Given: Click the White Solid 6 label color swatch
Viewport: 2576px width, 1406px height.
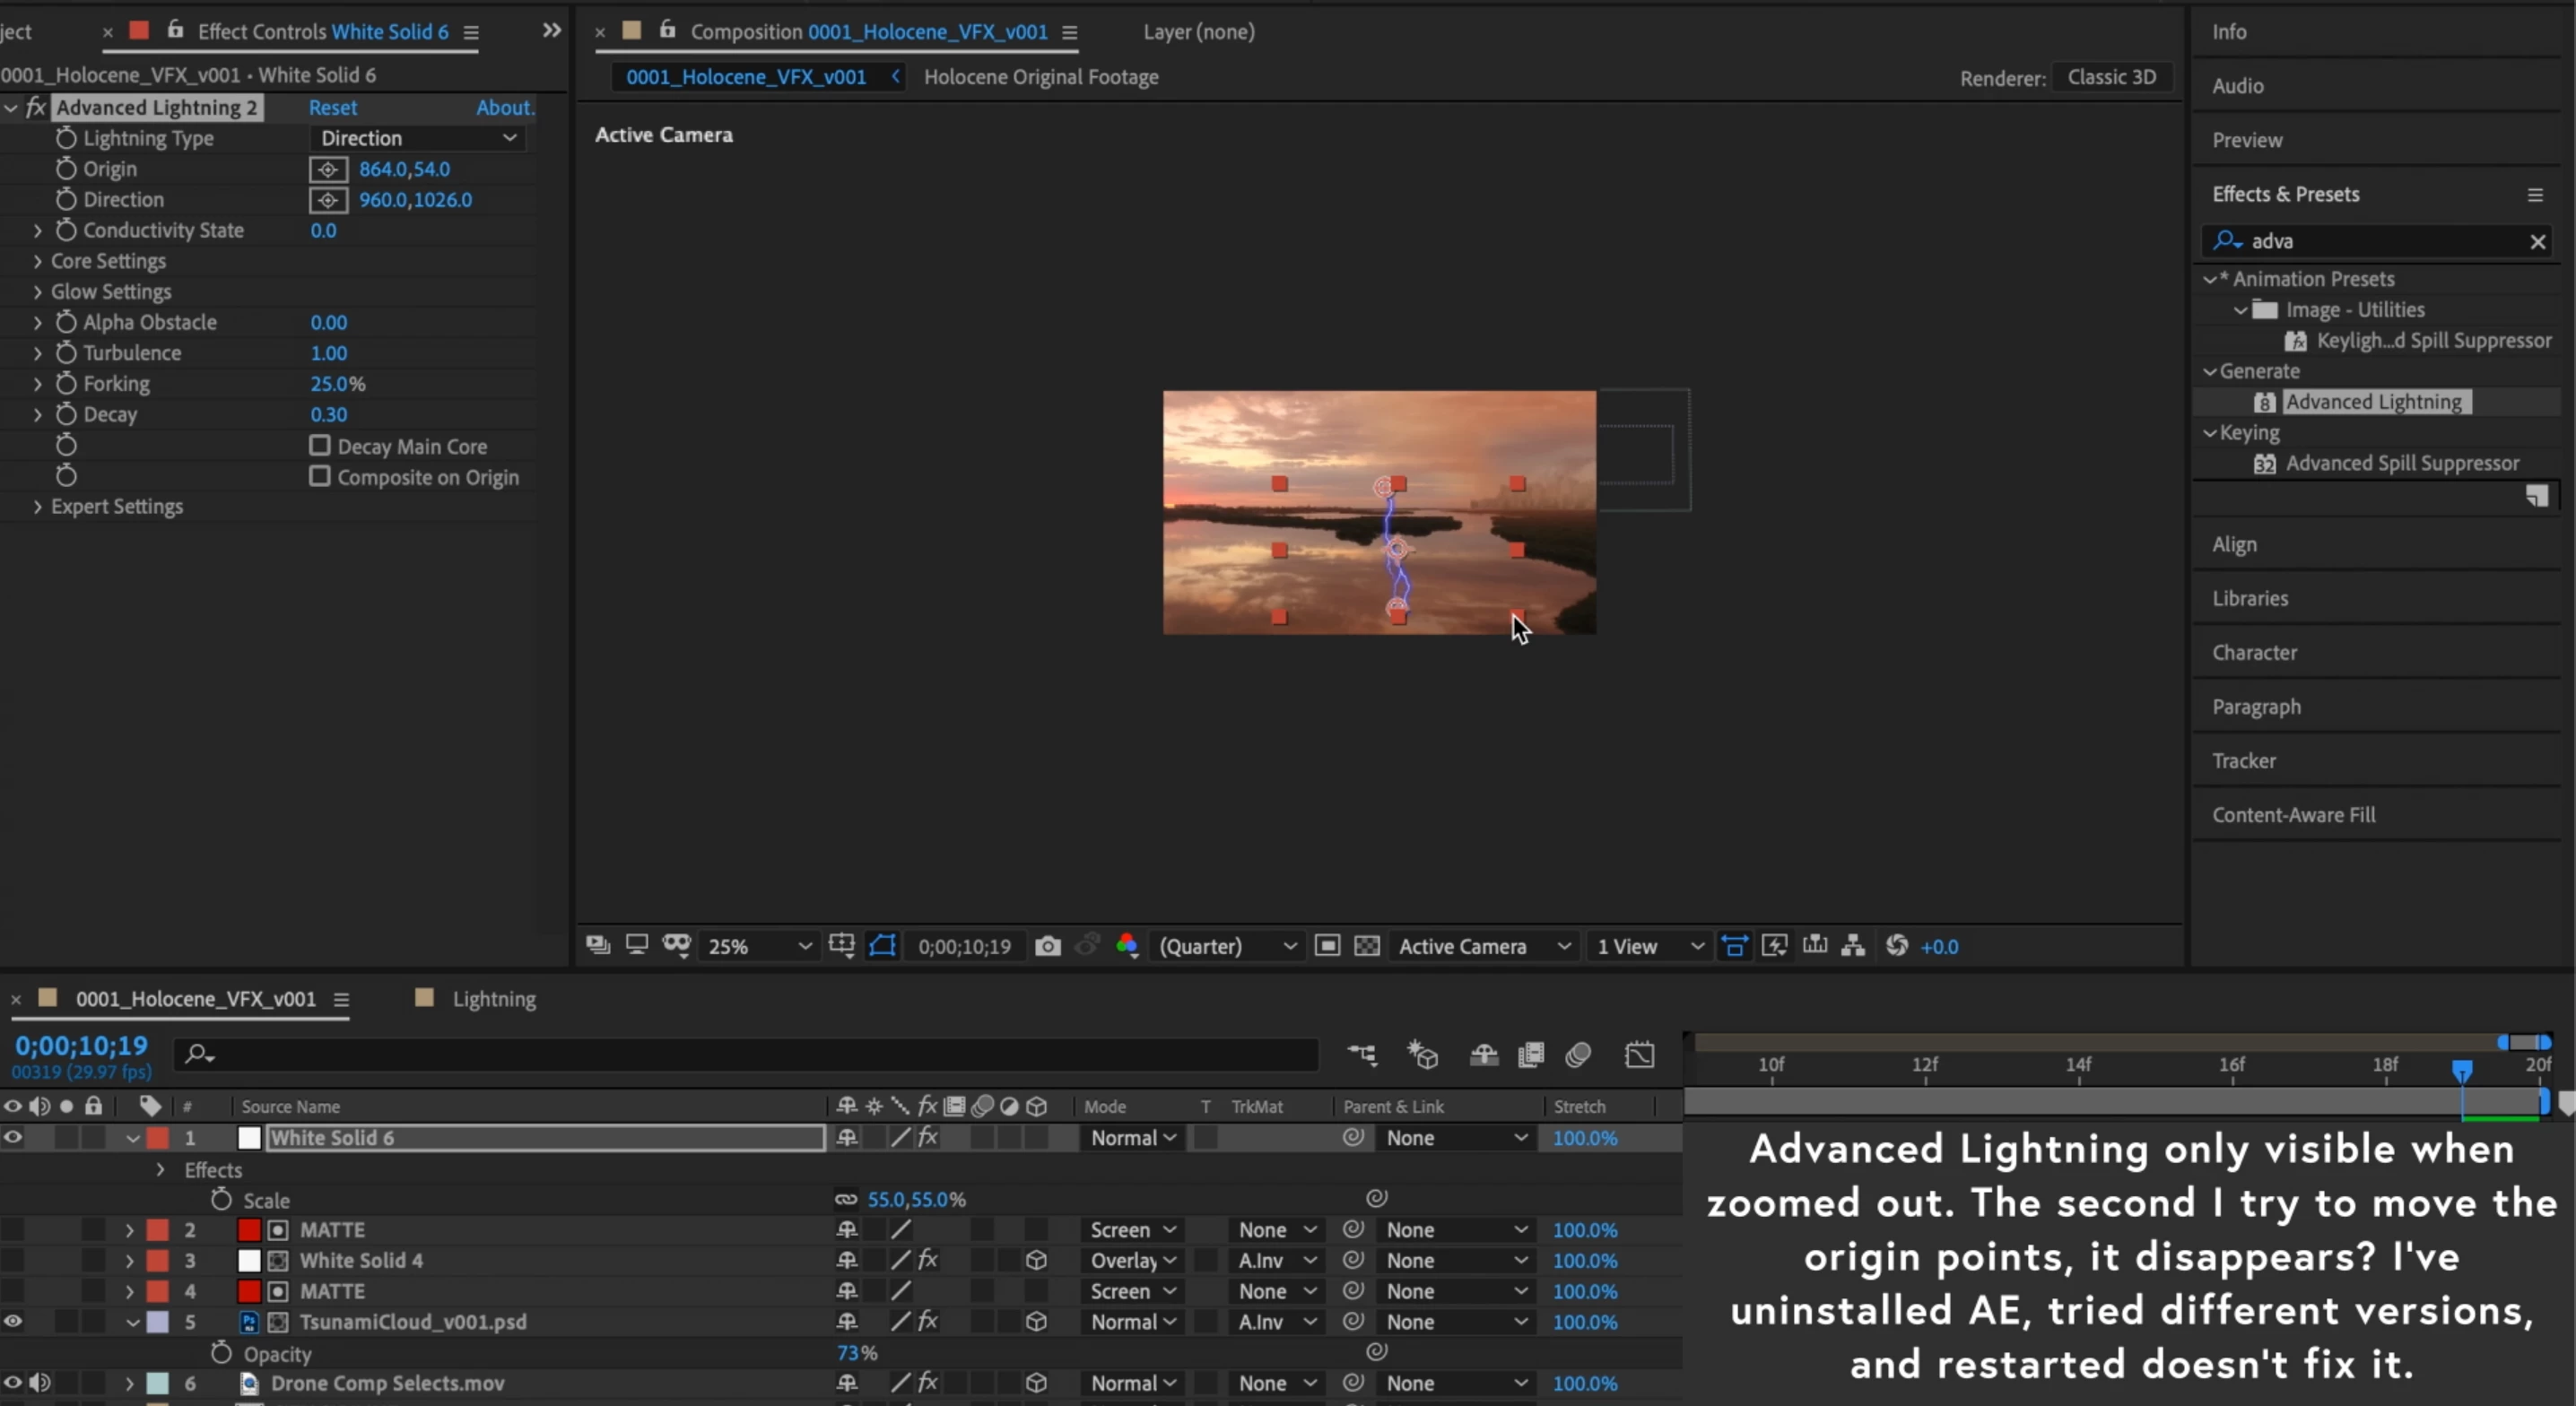Looking at the screenshot, I should tap(158, 1138).
